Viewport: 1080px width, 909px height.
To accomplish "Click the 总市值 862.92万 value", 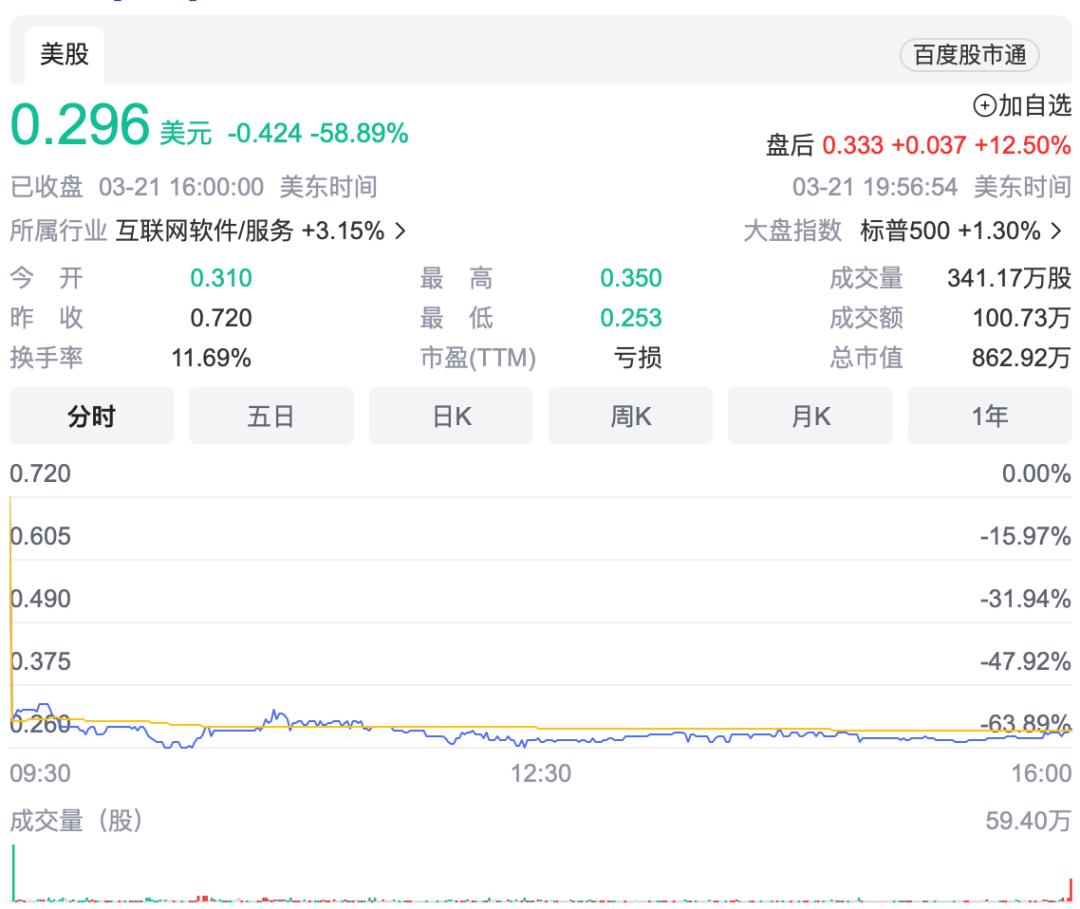I will 1021,358.
